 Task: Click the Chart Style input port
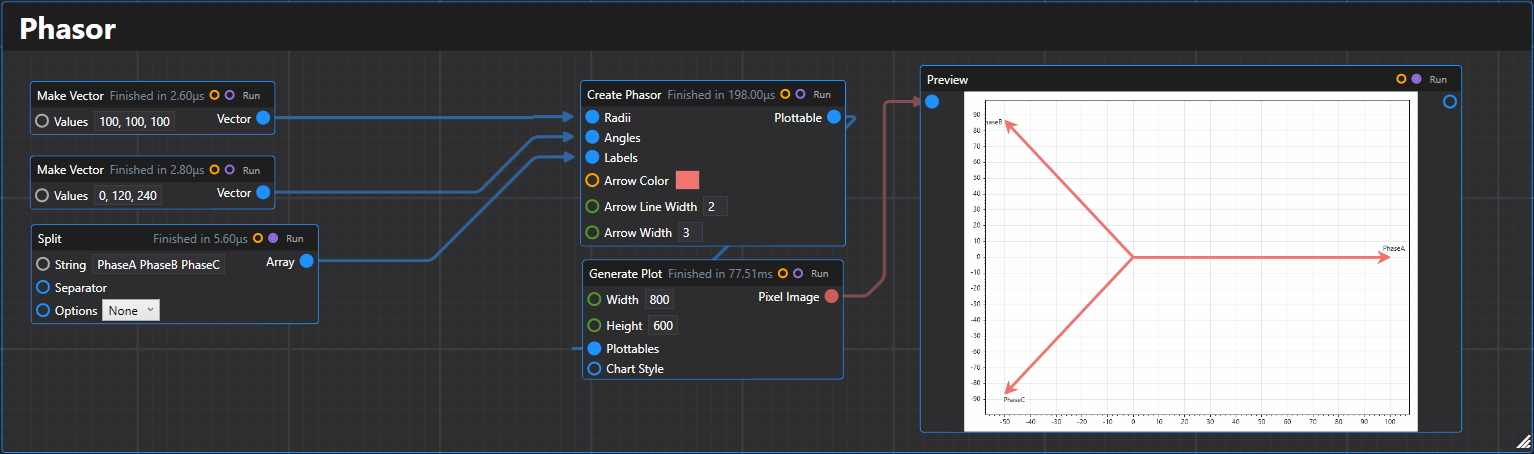click(x=594, y=368)
